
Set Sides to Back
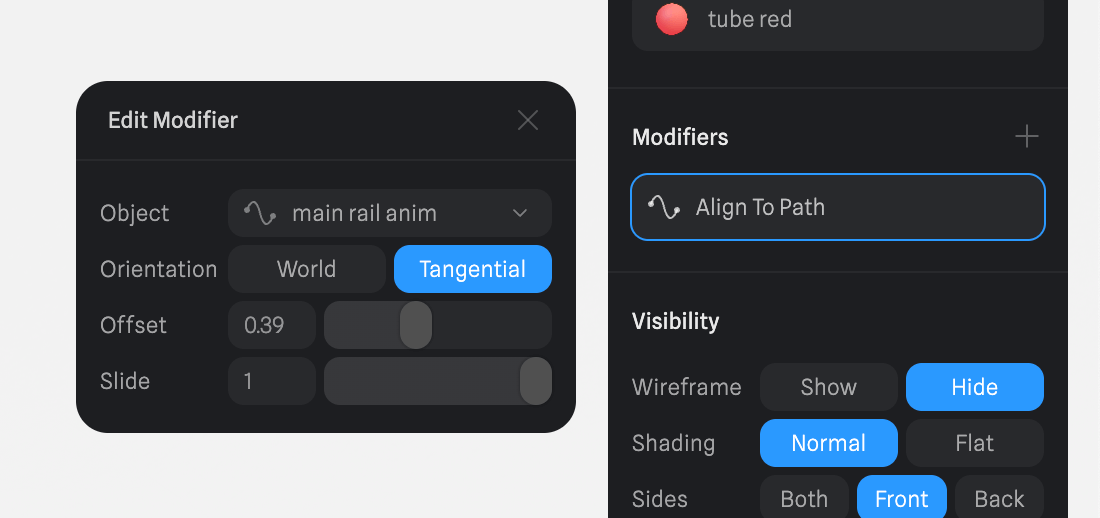click(x=999, y=498)
